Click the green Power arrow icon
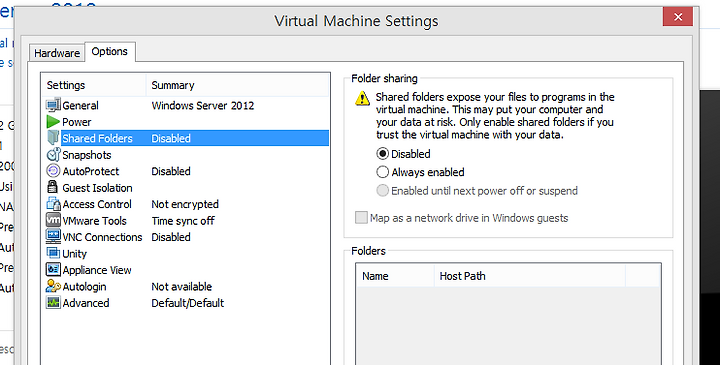Image resolution: width=720 pixels, height=365 pixels. [53, 122]
